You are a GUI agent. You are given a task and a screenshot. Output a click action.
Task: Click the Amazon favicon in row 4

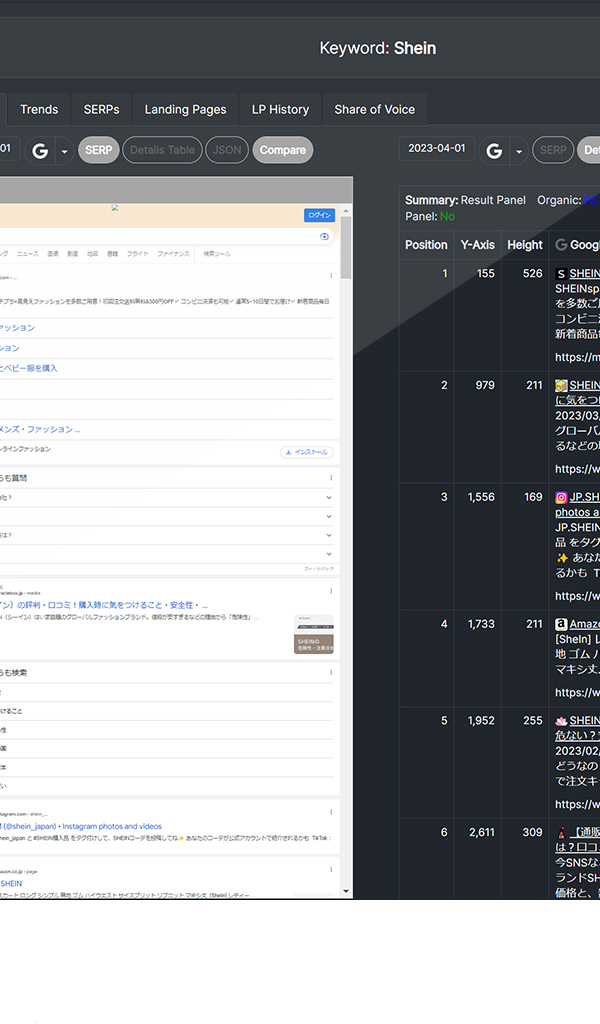(x=561, y=624)
